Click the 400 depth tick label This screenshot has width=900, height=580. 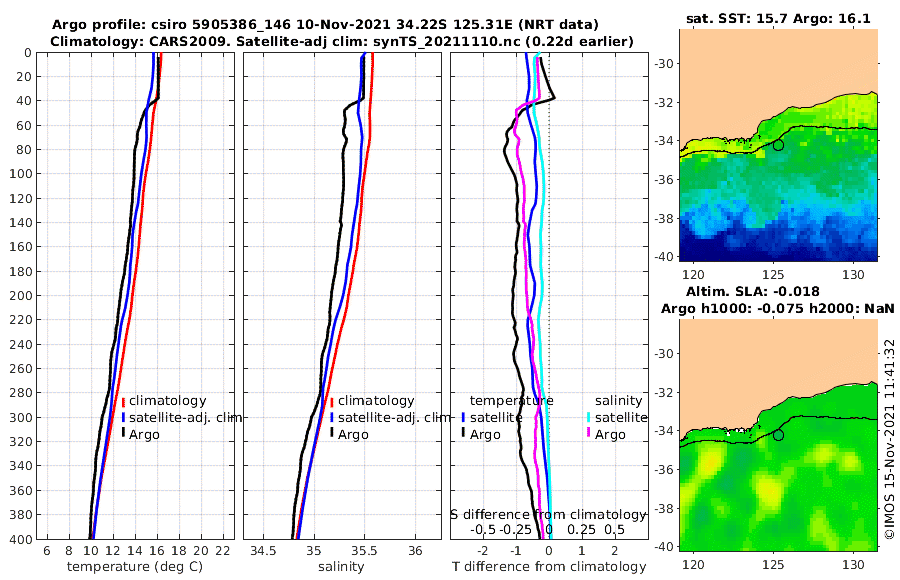[x=21, y=540]
